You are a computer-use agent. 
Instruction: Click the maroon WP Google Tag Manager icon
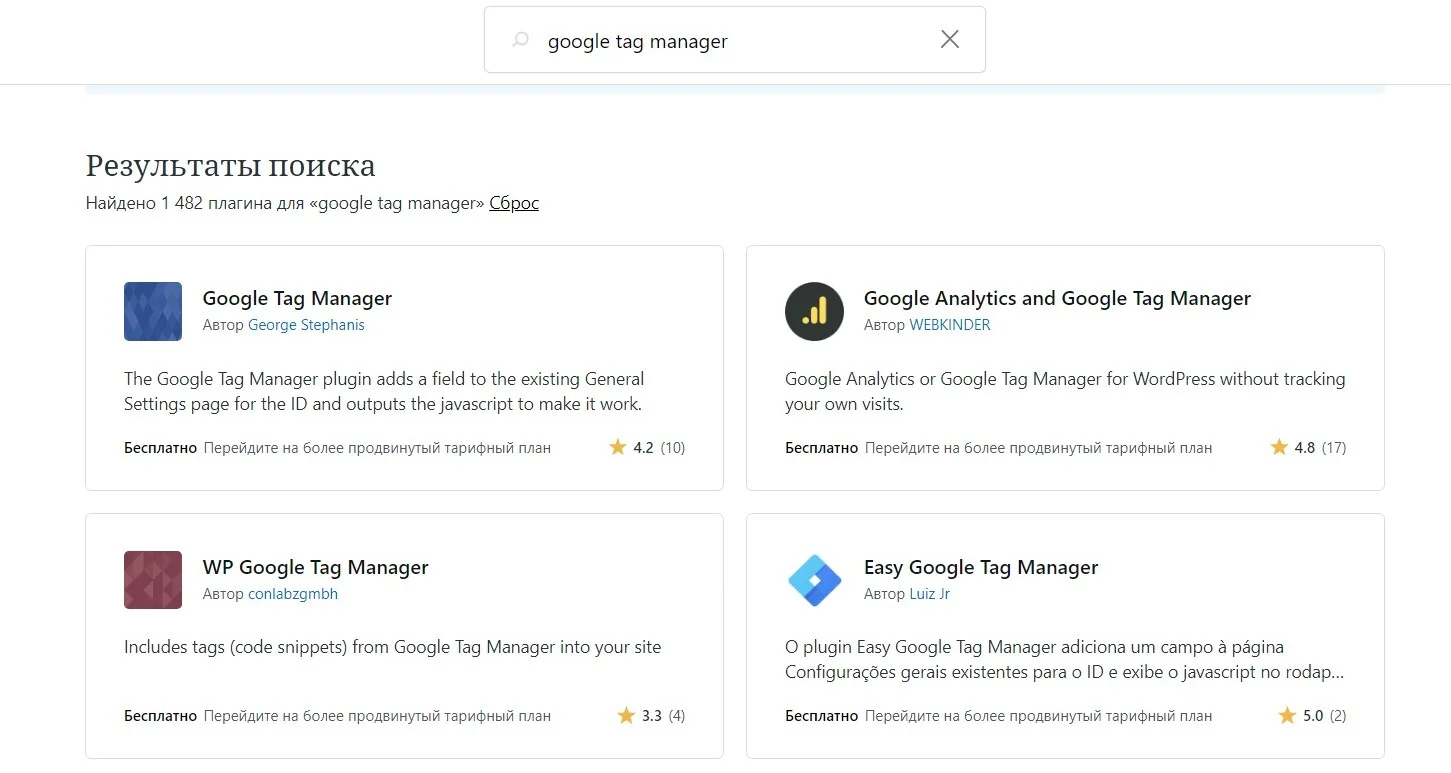(x=153, y=580)
